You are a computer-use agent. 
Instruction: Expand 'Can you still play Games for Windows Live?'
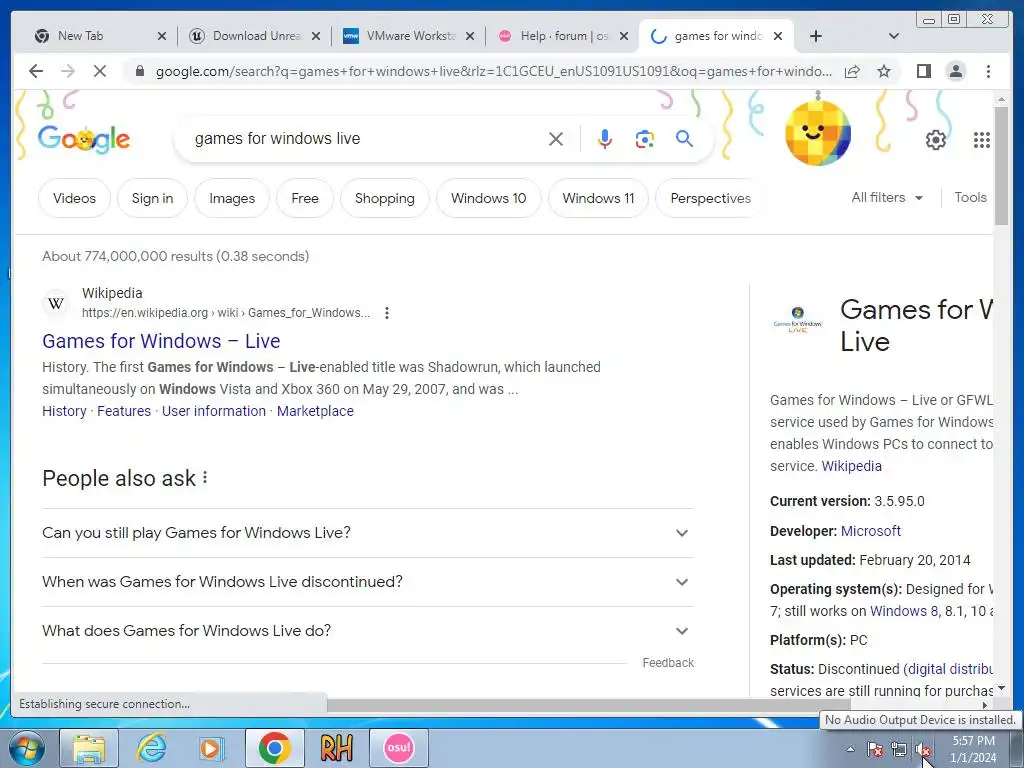[x=367, y=533]
